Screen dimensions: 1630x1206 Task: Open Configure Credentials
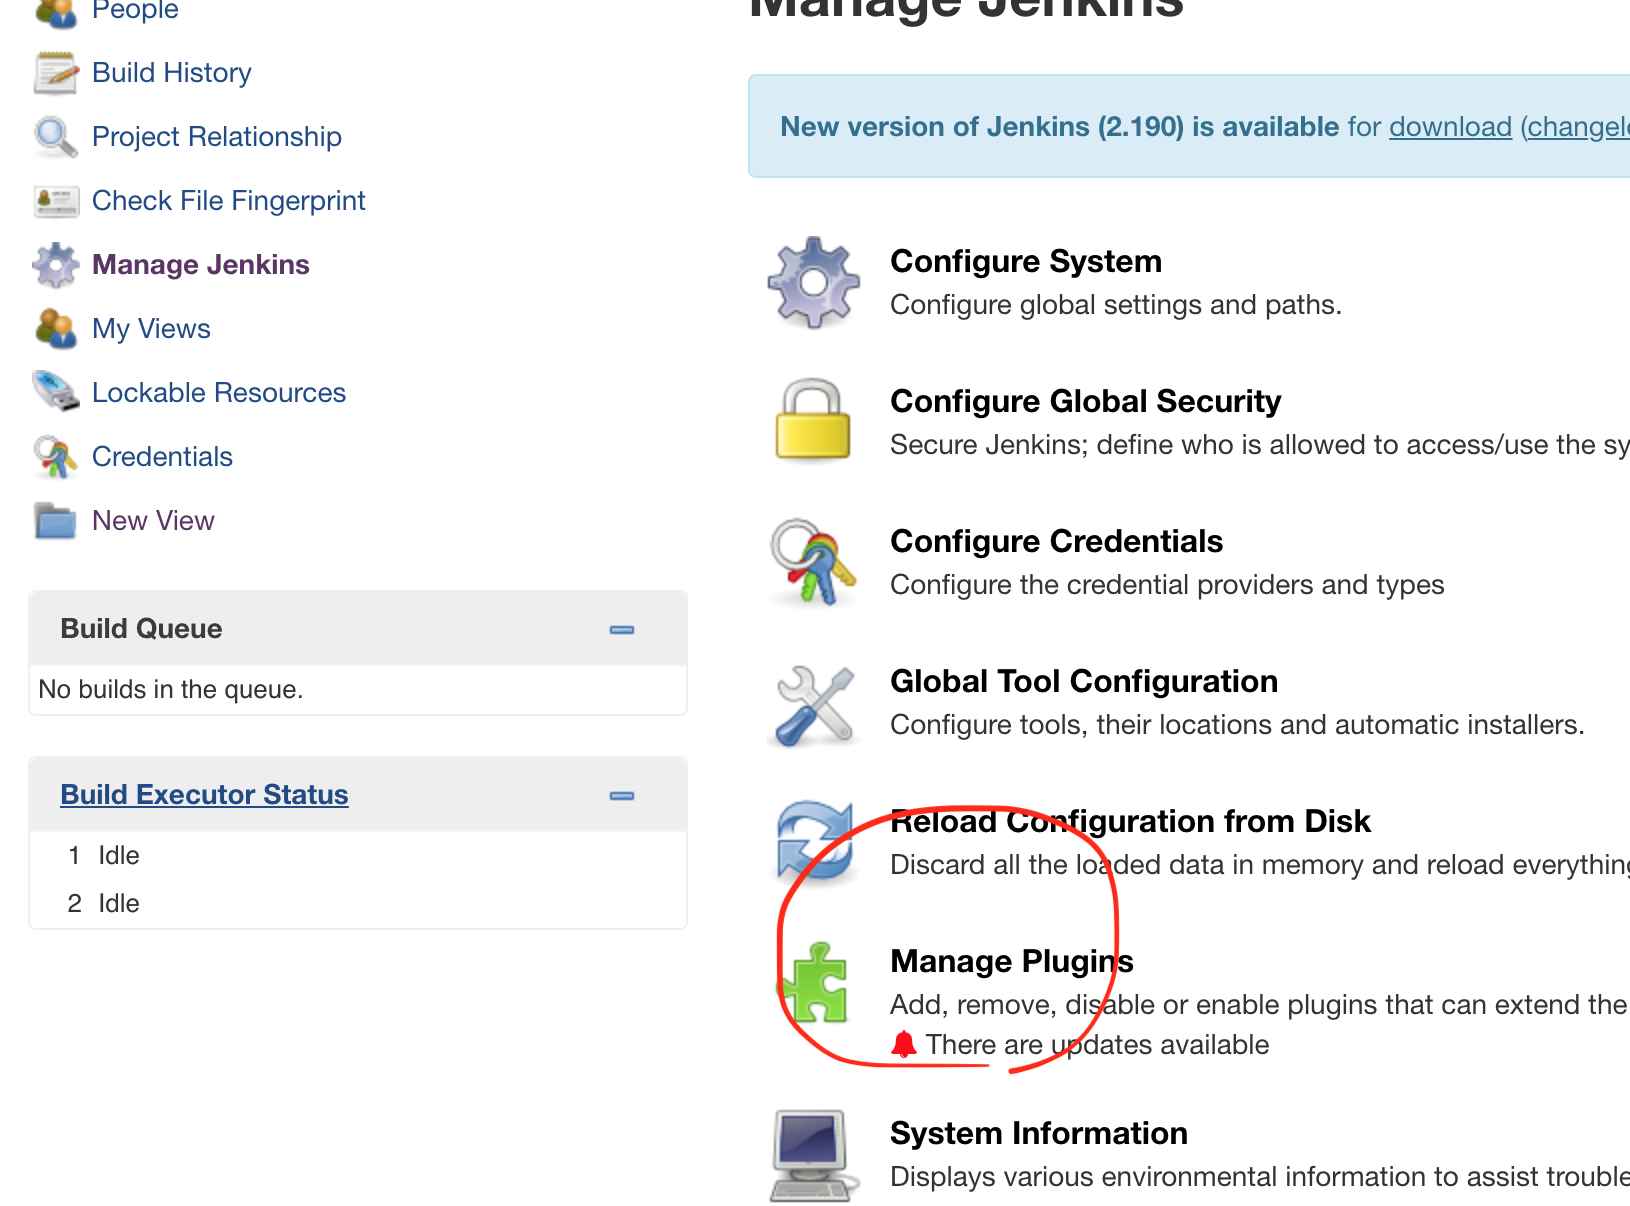pyautogui.click(x=1057, y=541)
